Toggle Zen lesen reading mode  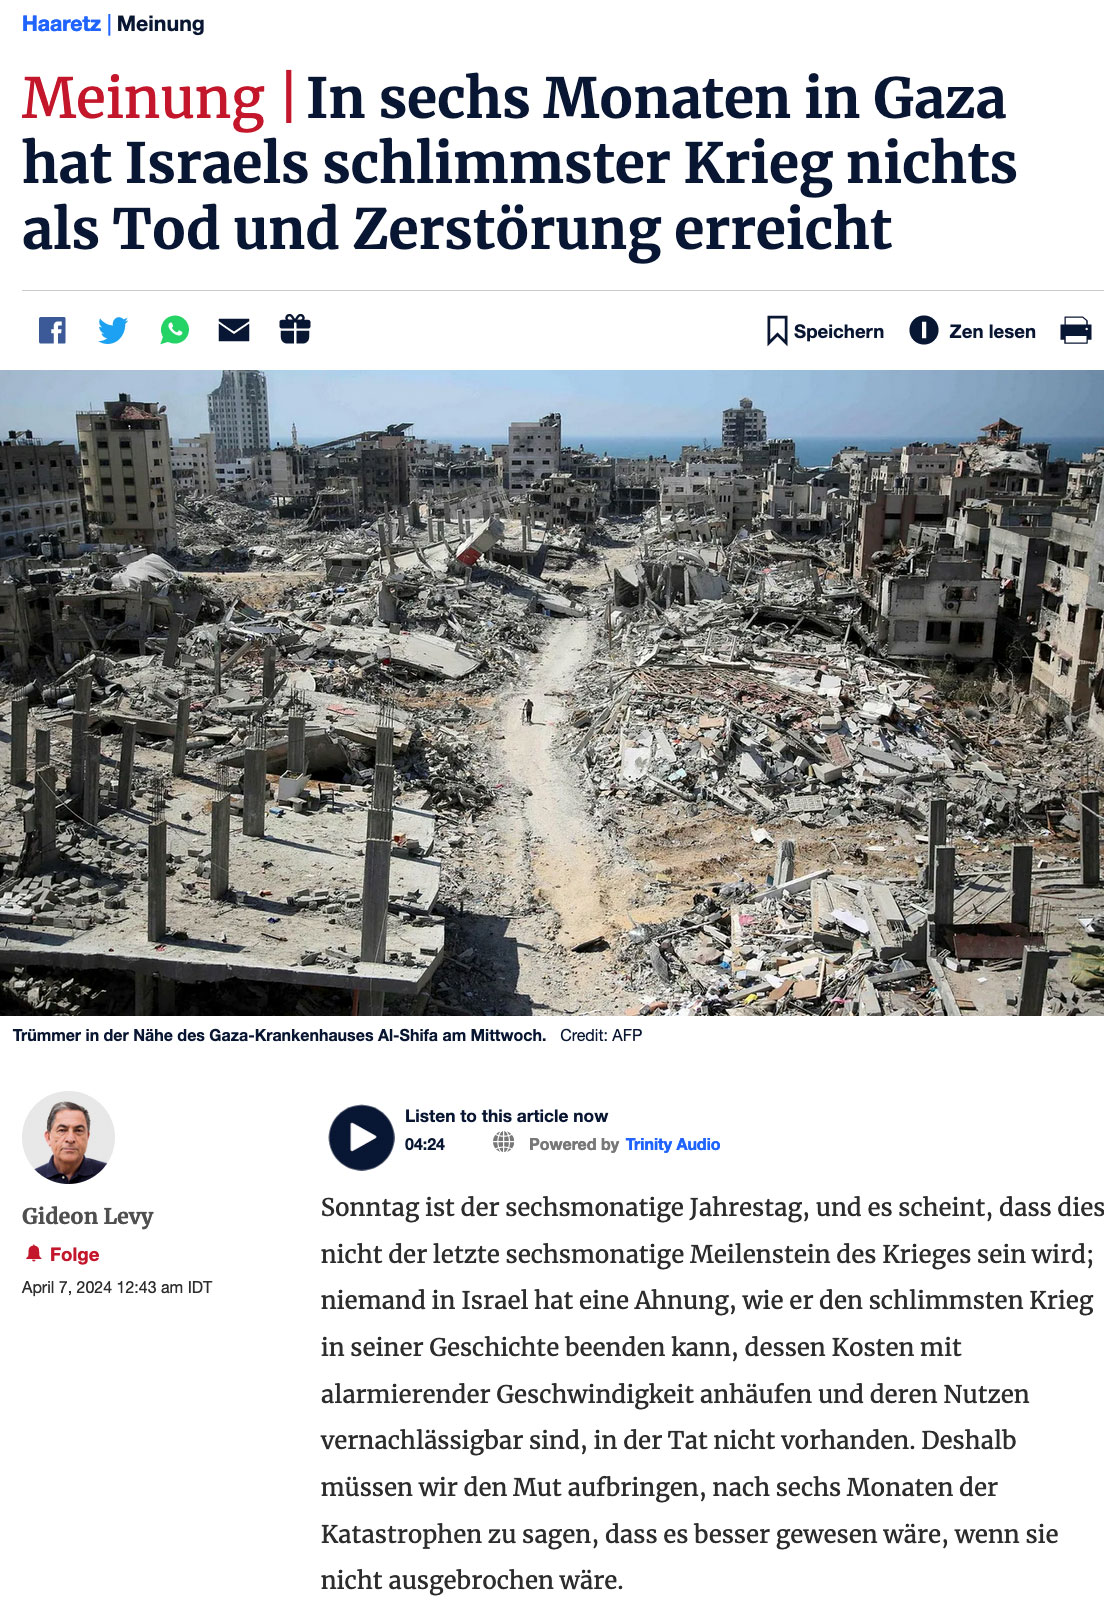click(x=972, y=331)
